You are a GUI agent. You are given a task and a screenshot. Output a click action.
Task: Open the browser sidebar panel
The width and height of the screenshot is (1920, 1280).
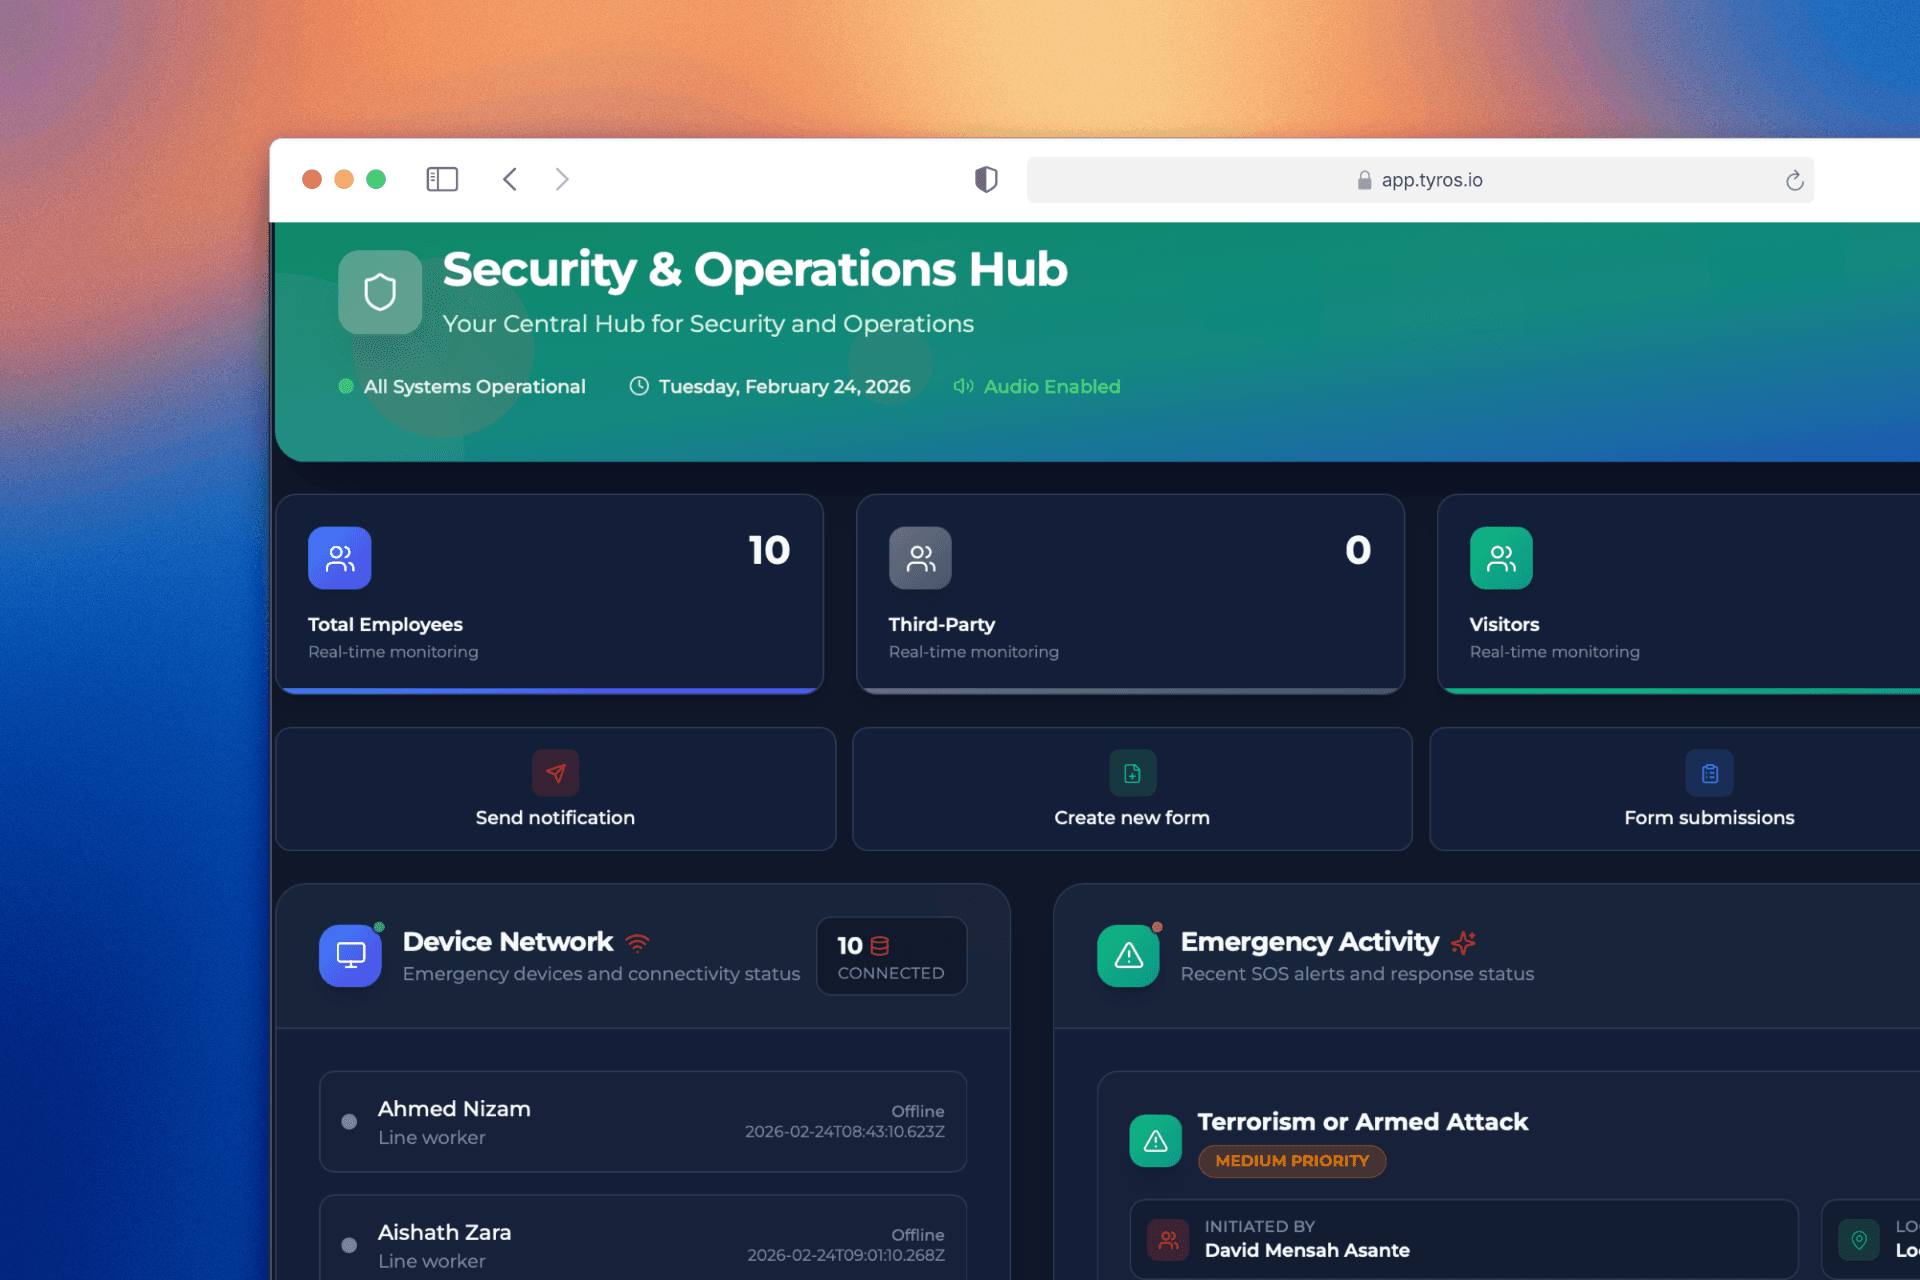(x=442, y=179)
